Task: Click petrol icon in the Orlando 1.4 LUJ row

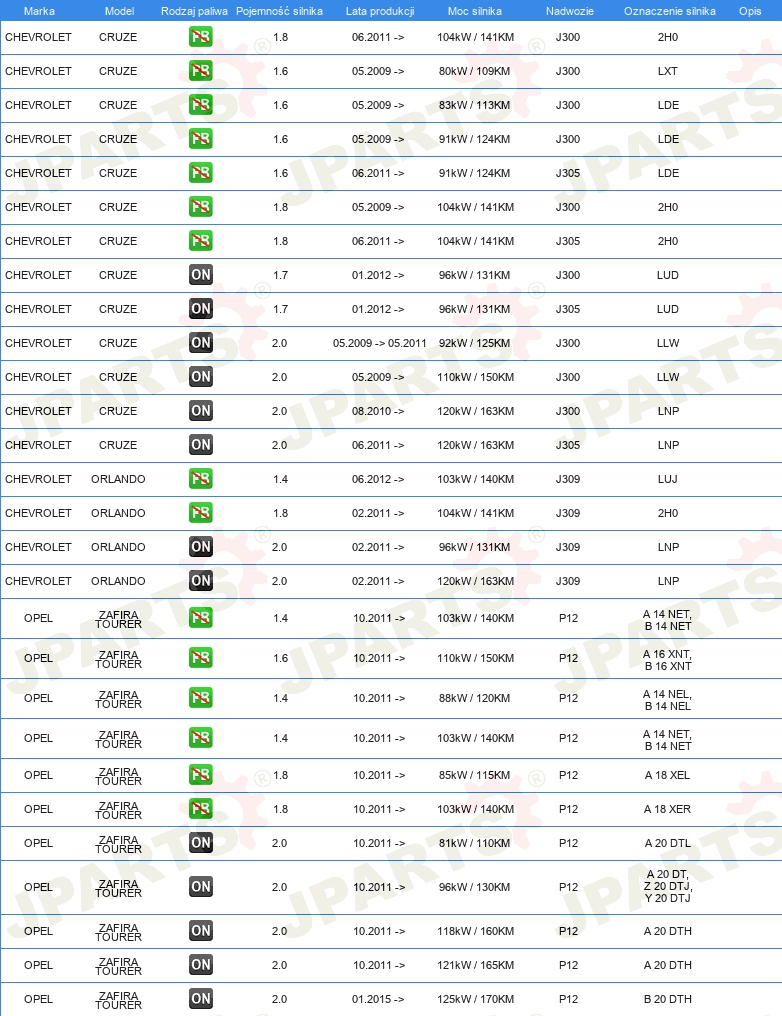Action: [x=201, y=479]
